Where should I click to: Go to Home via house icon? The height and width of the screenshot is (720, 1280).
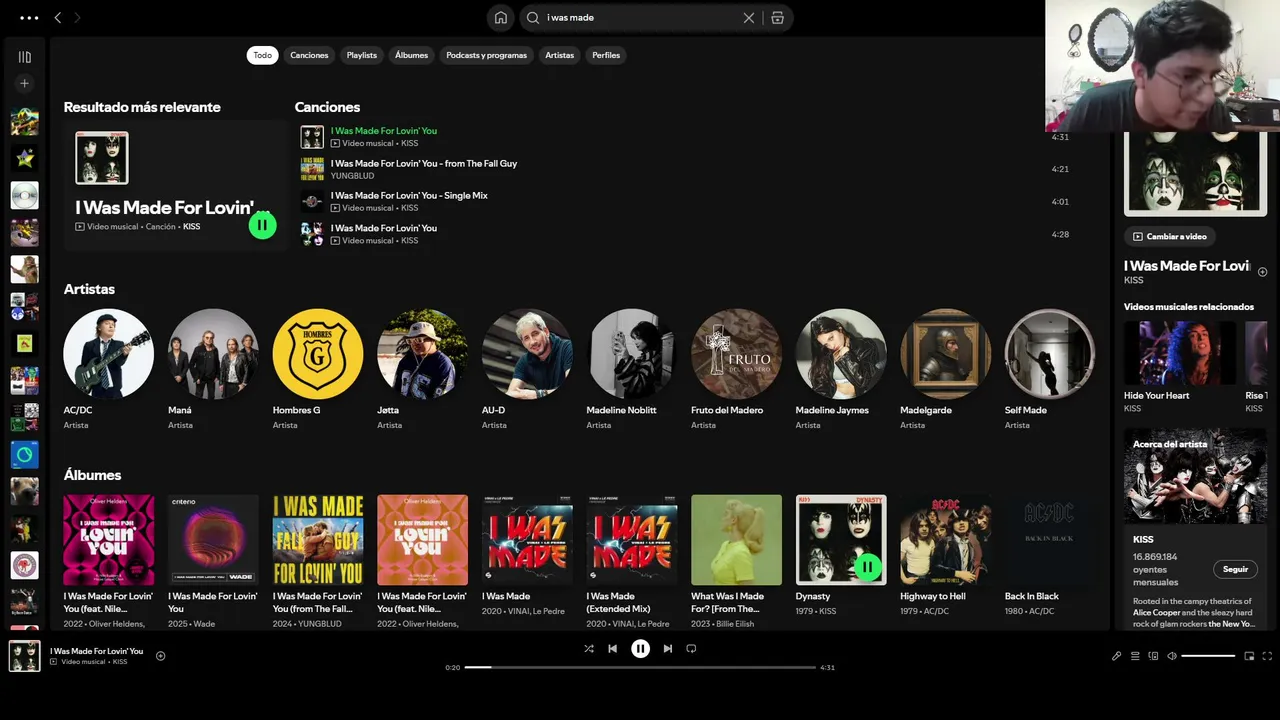point(501,18)
